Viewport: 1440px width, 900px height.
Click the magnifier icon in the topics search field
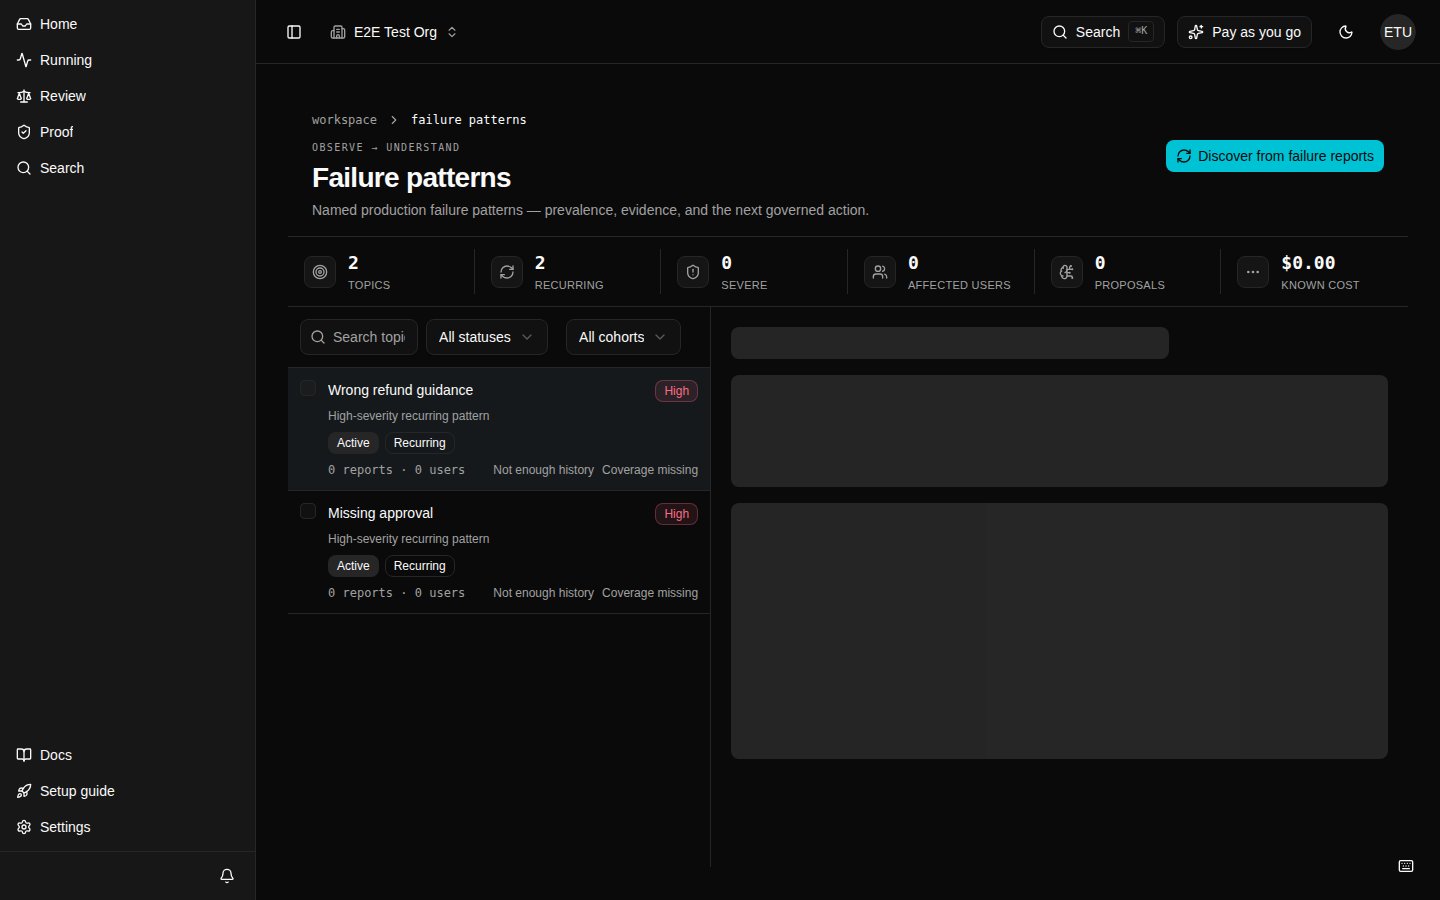pos(318,337)
